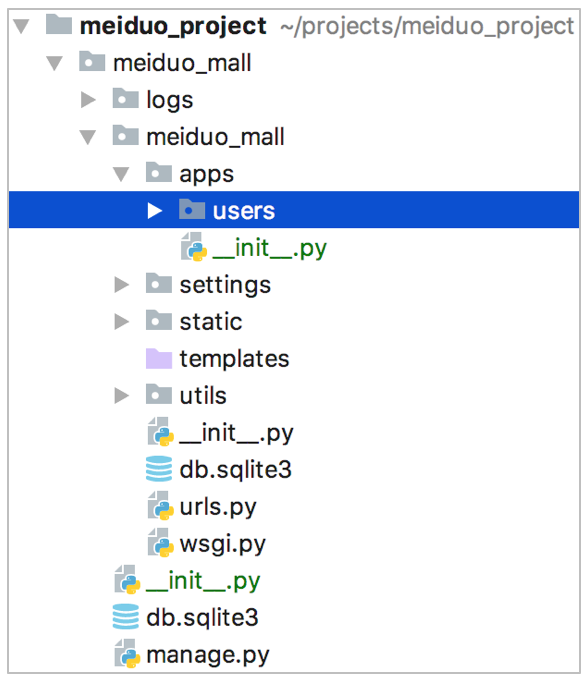Click the root-level db.sqlite3 database icon
The width and height of the screenshot is (588, 680).
click(126, 616)
